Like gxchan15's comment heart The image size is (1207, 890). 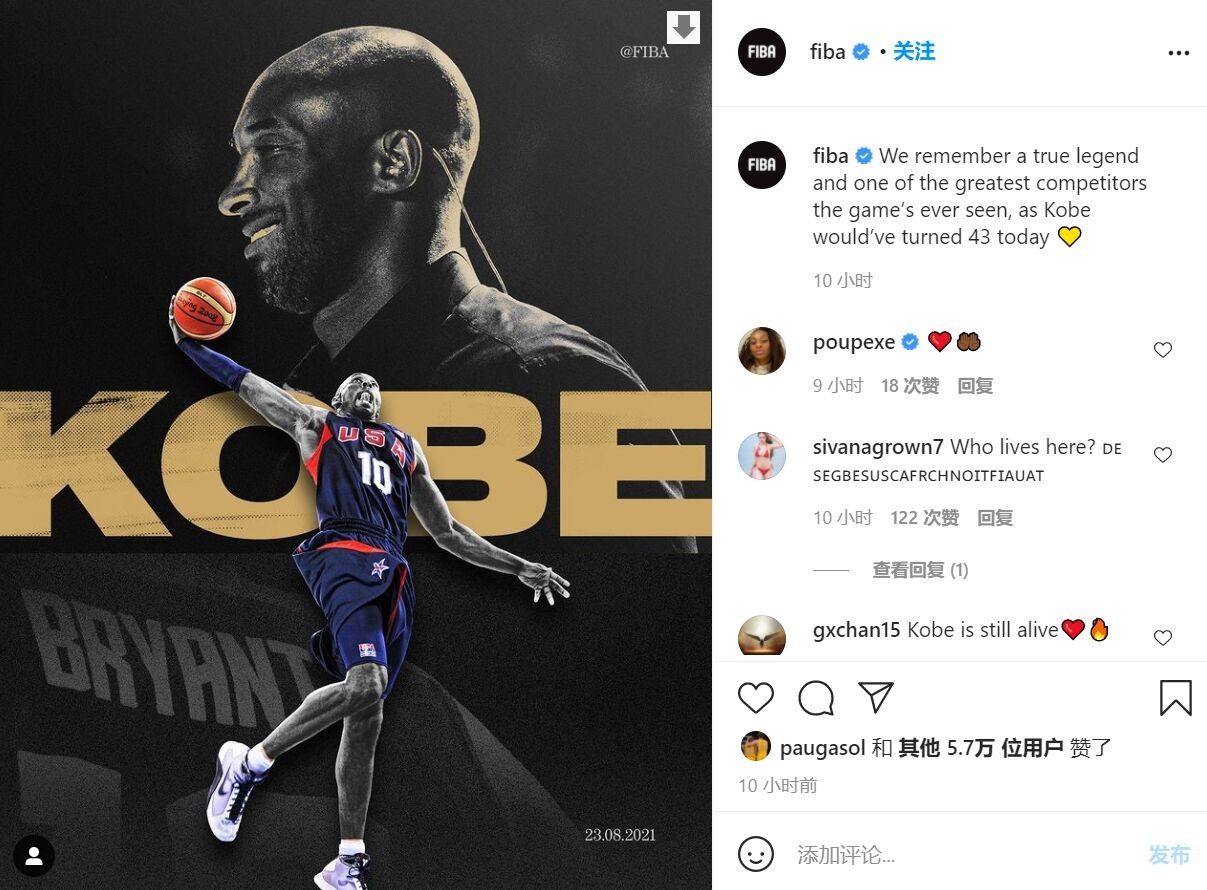tap(1163, 638)
